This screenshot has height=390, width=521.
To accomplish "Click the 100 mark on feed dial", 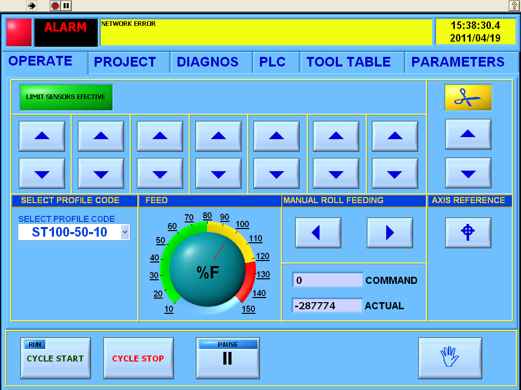I will (242, 224).
